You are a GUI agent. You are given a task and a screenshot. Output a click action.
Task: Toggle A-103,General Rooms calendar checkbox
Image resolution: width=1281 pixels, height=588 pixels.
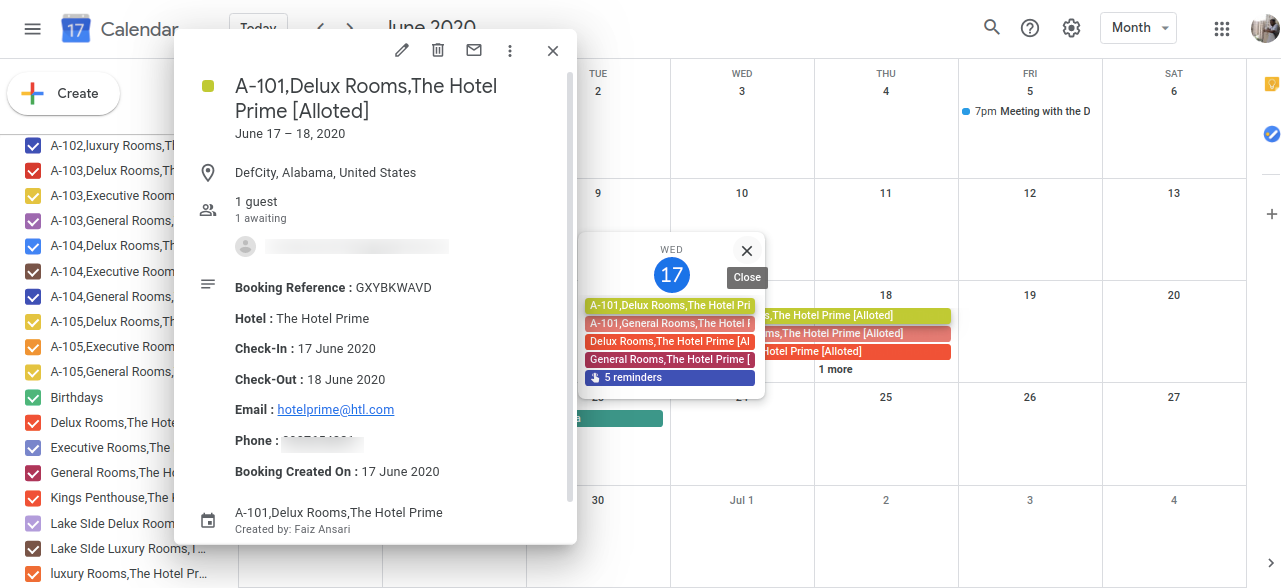(33, 221)
